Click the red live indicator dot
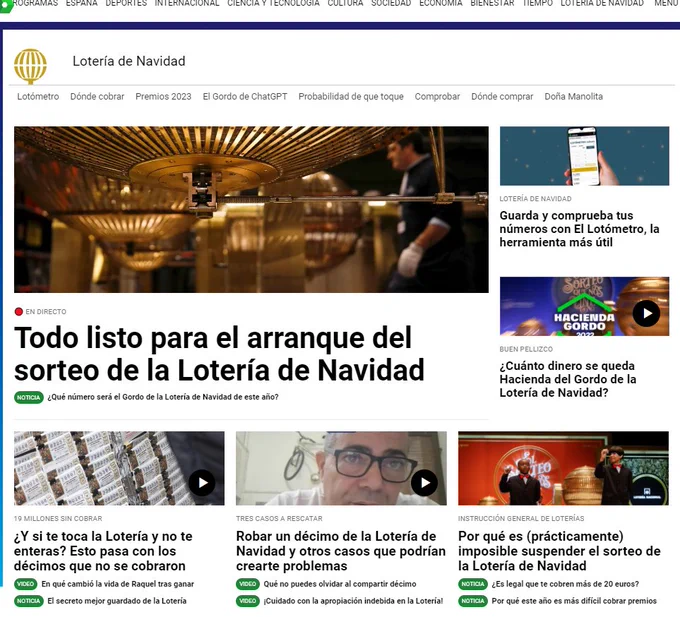The image size is (680, 617). pyautogui.click(x=19, y=312)
